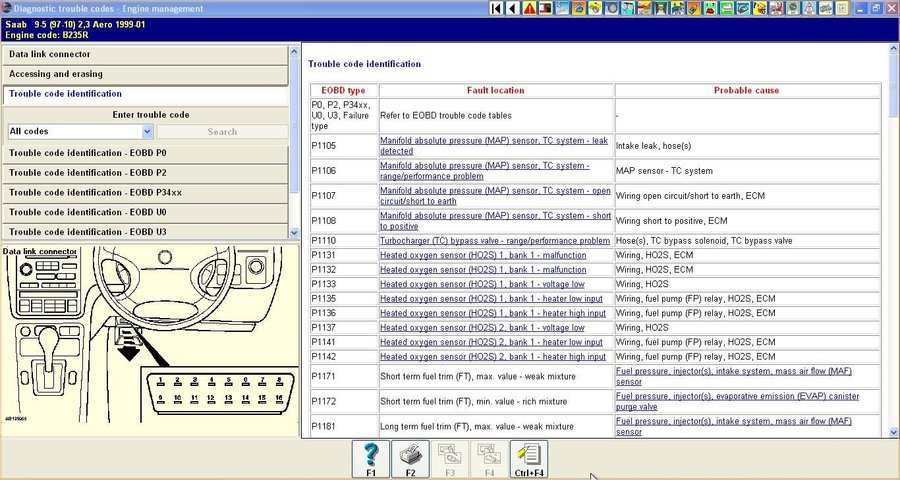Go to first page arrow icon
The image size is (900, 480).
497,9
